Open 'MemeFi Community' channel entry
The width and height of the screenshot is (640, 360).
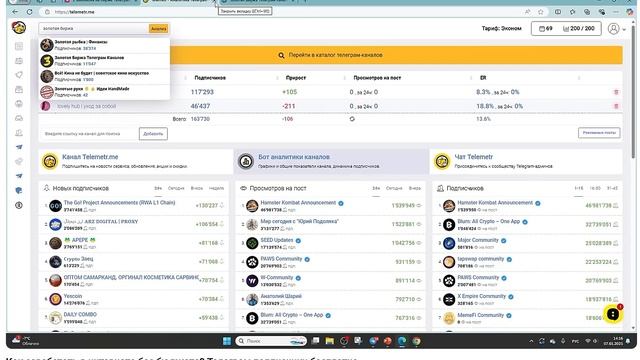[x=480, y=315]
